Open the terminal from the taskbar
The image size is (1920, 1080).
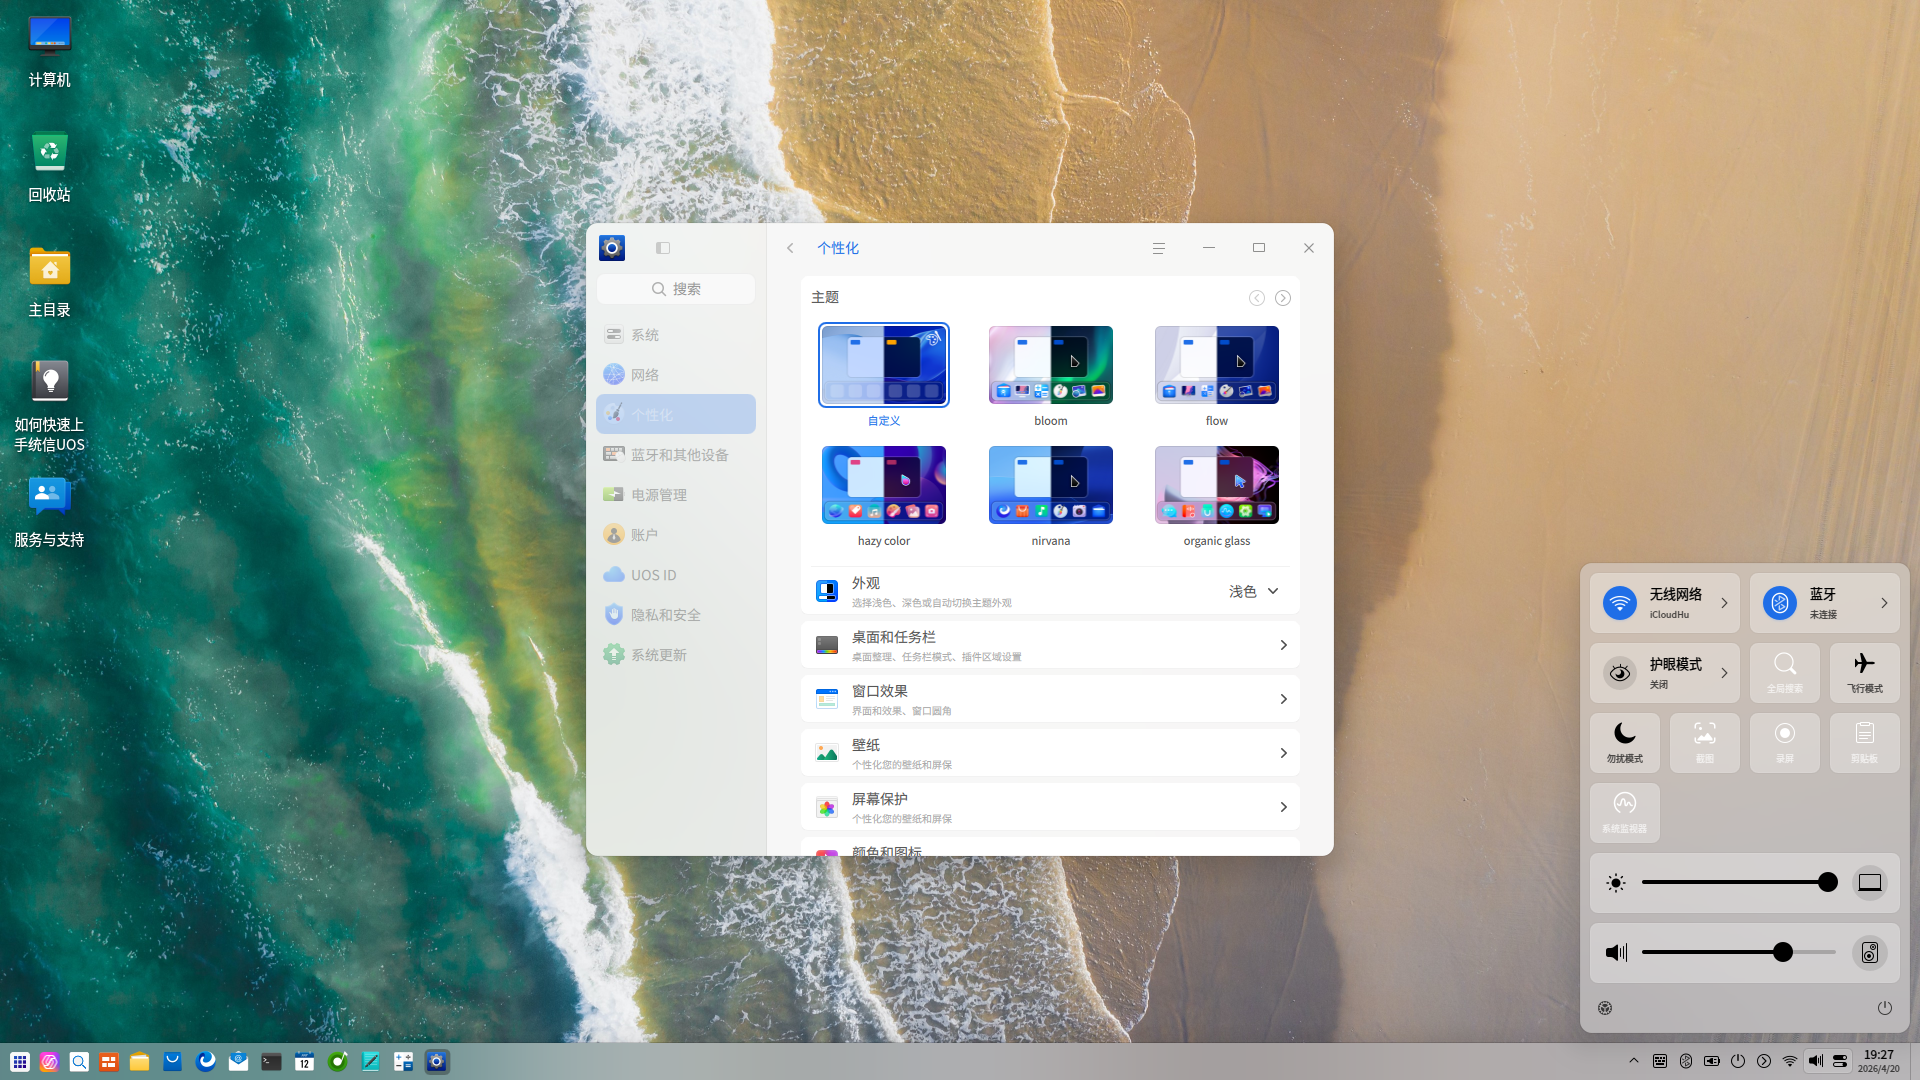[271, 1062]
